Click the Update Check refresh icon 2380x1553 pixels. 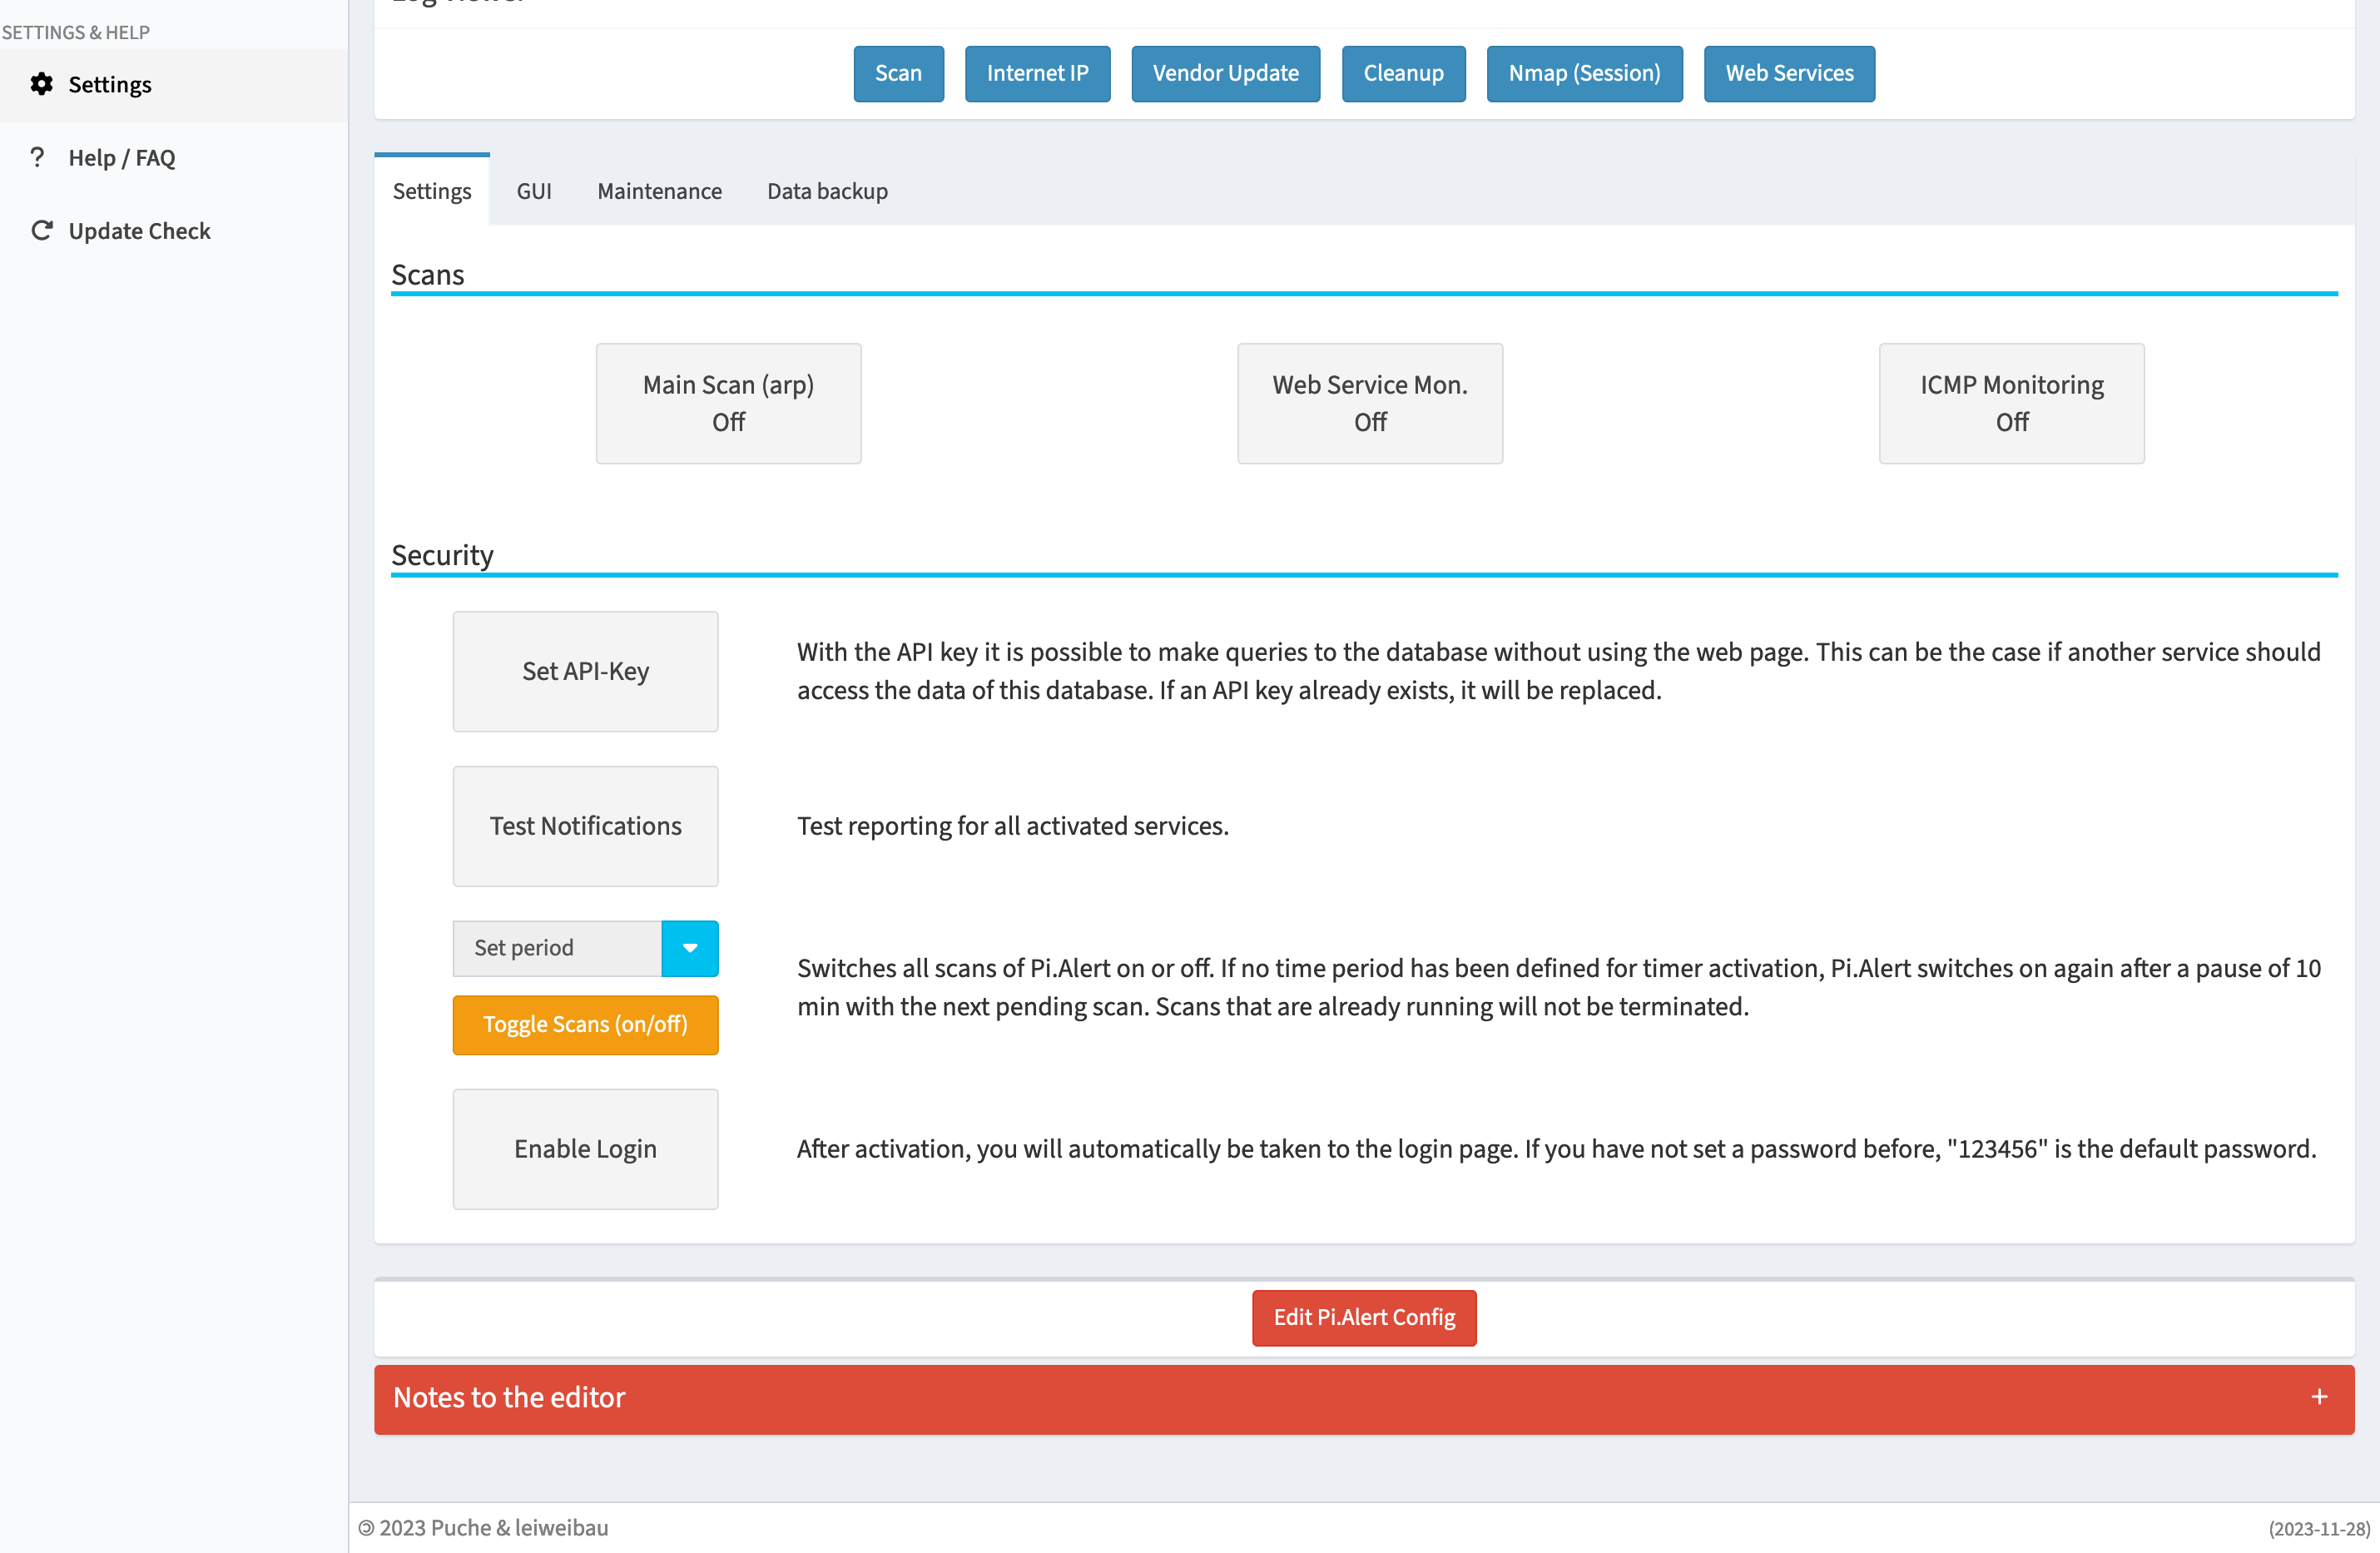(x=41, y=231)
